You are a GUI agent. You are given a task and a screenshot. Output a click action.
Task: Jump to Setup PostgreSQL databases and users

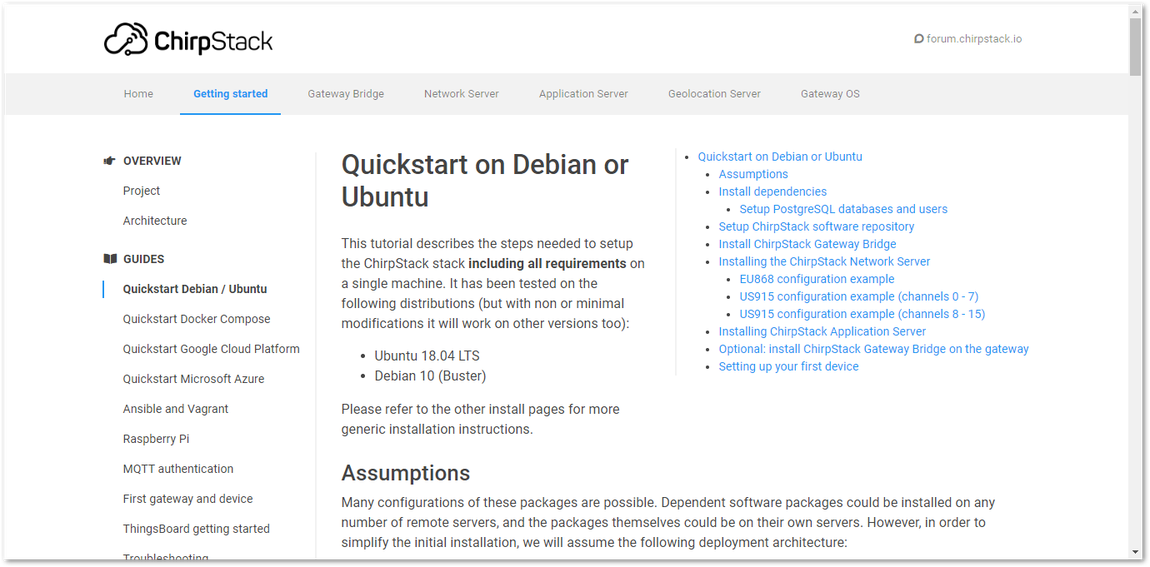[843, 209]
